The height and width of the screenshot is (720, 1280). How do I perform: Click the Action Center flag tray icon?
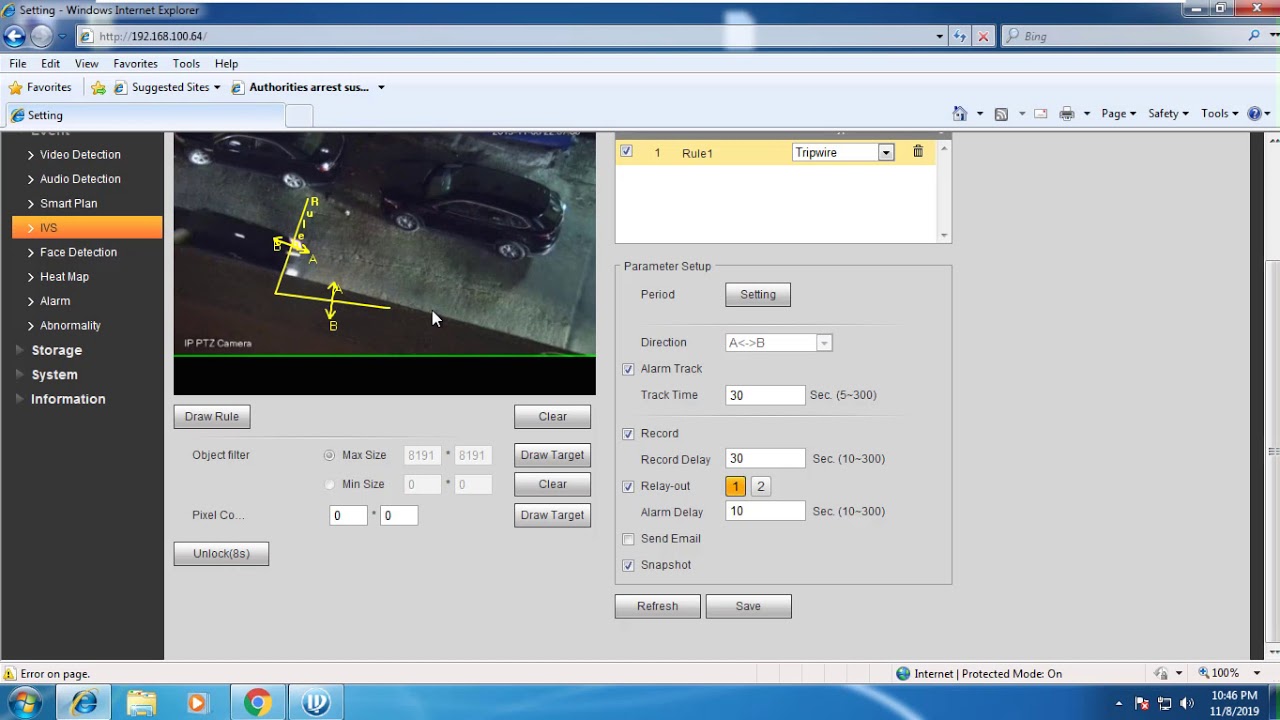pyautogui.click(x=1142, y=703)
